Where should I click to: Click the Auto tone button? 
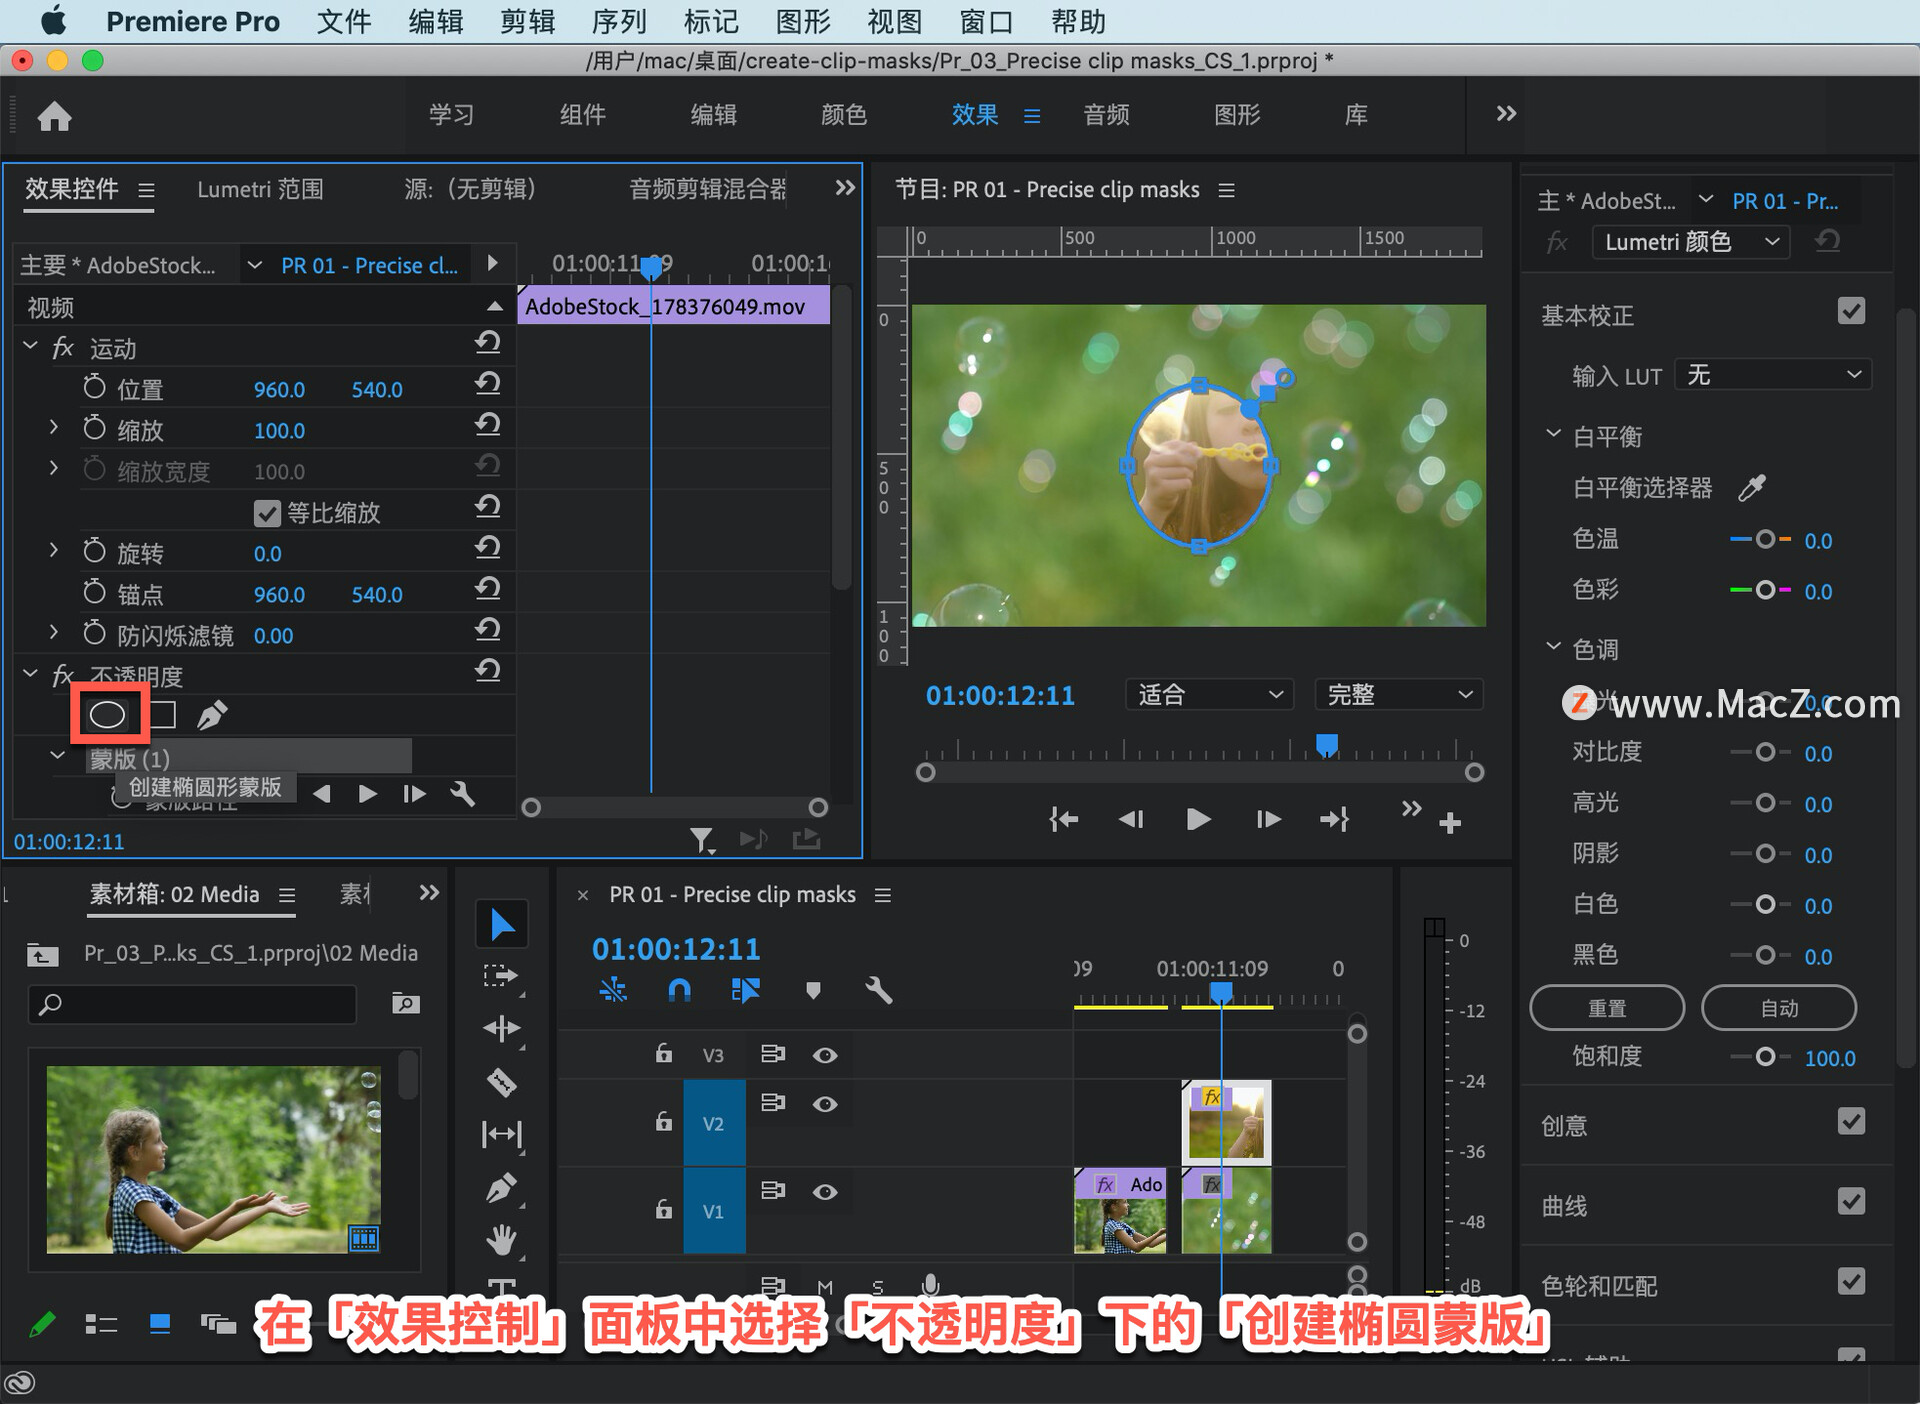click(1779, 1008)
